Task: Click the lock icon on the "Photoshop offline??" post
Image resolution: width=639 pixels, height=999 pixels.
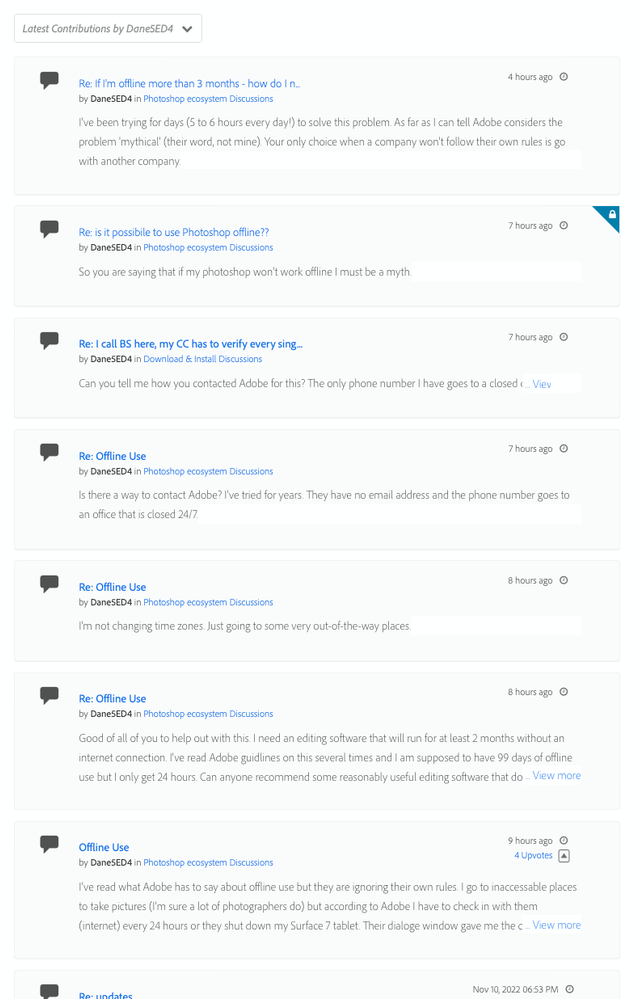Action: [x=611, y=215]
